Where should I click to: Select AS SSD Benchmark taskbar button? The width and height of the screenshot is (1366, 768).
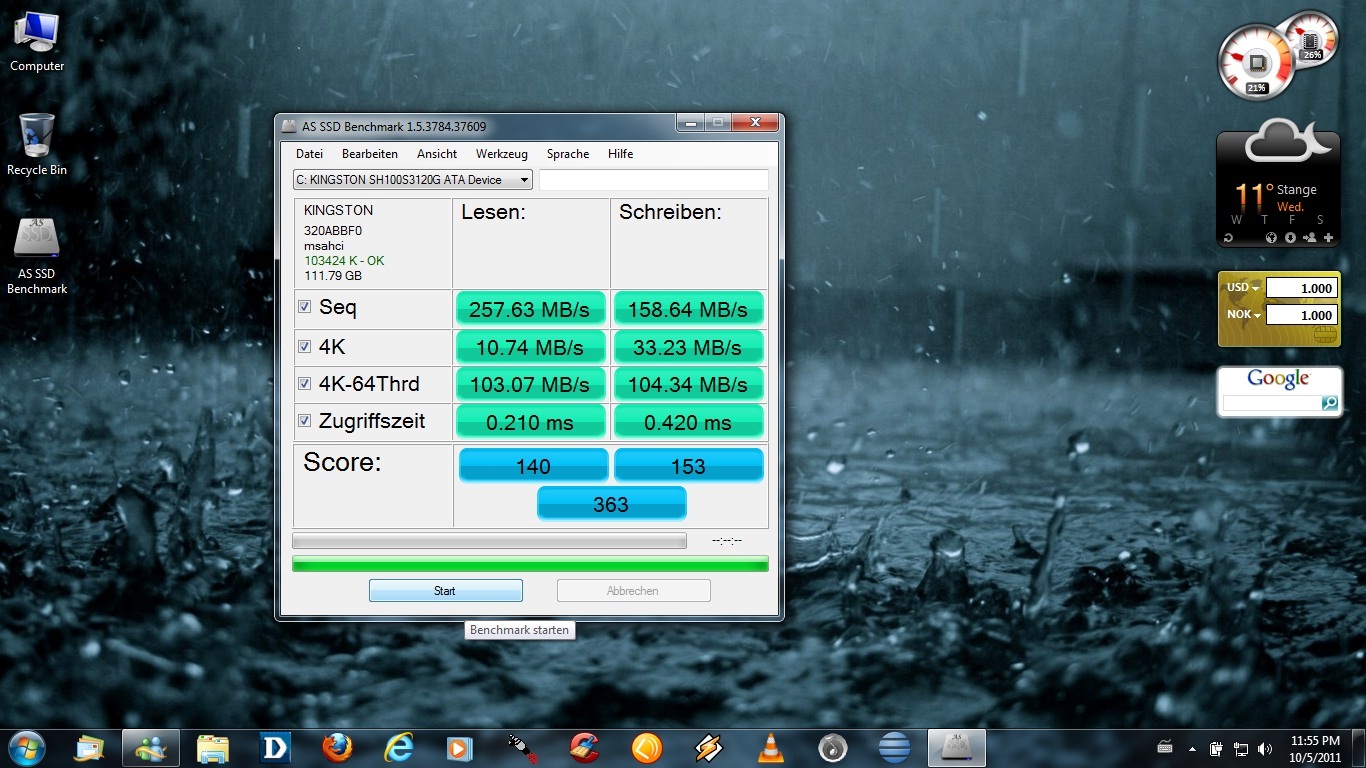[x=956, y=747]
